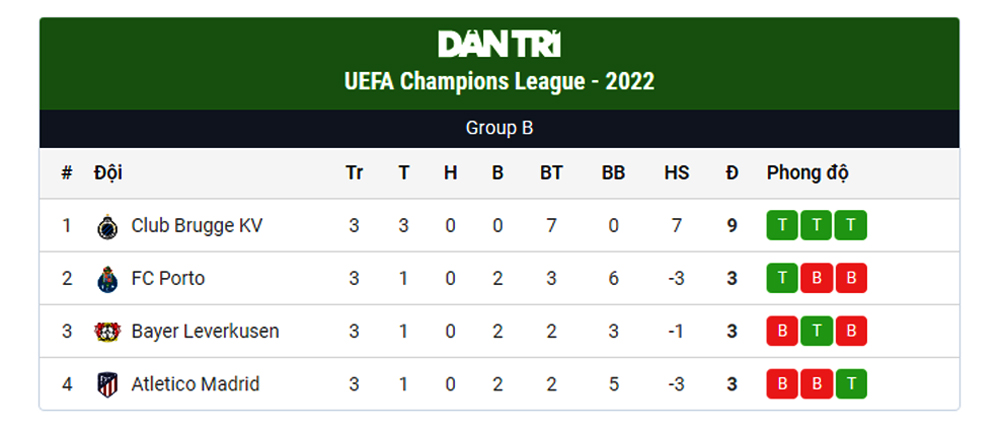Screen dimensions: 1000x430
Task: Open the Bayer Leverkusen team name
Action: [x=205, y=332]
